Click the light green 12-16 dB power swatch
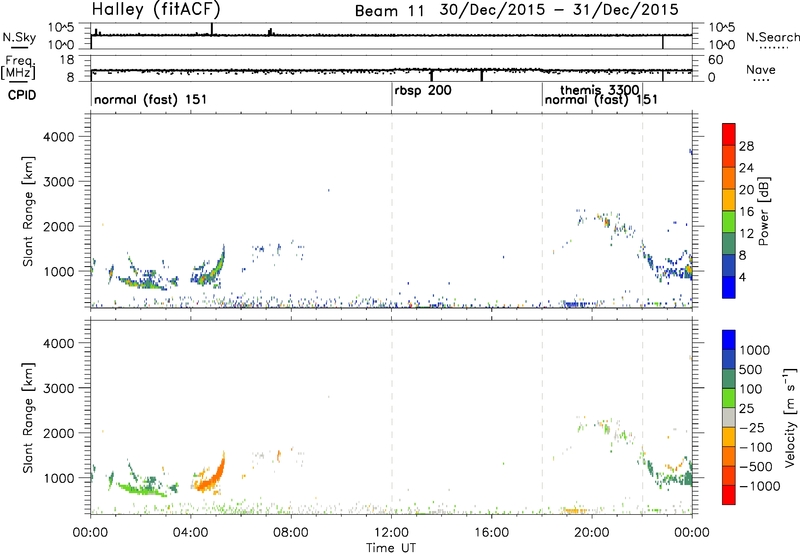 [x=729, y=222]
